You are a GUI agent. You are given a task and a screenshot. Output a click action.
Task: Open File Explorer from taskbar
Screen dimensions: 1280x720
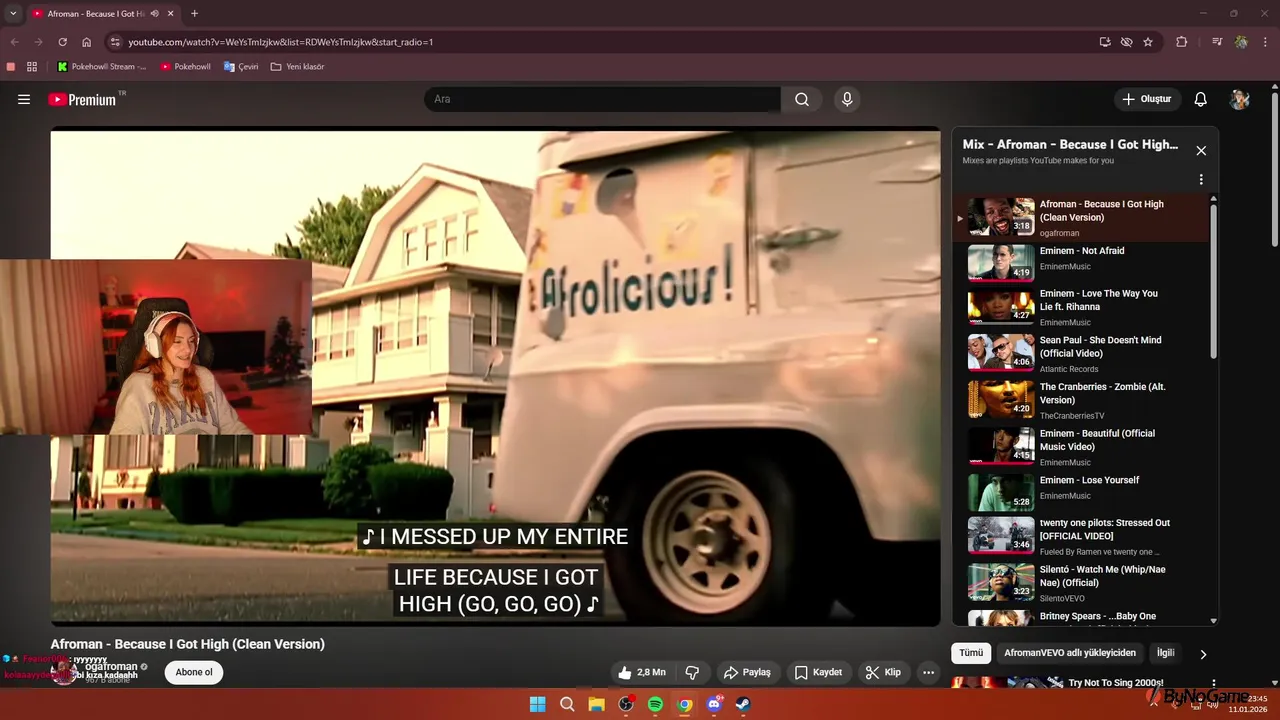pos(597,704)
